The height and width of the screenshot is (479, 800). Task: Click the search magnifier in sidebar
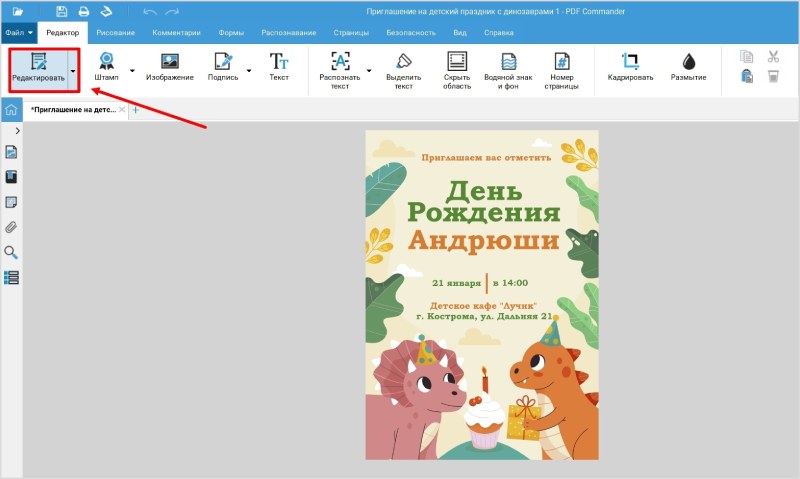[x=12, y=252]
